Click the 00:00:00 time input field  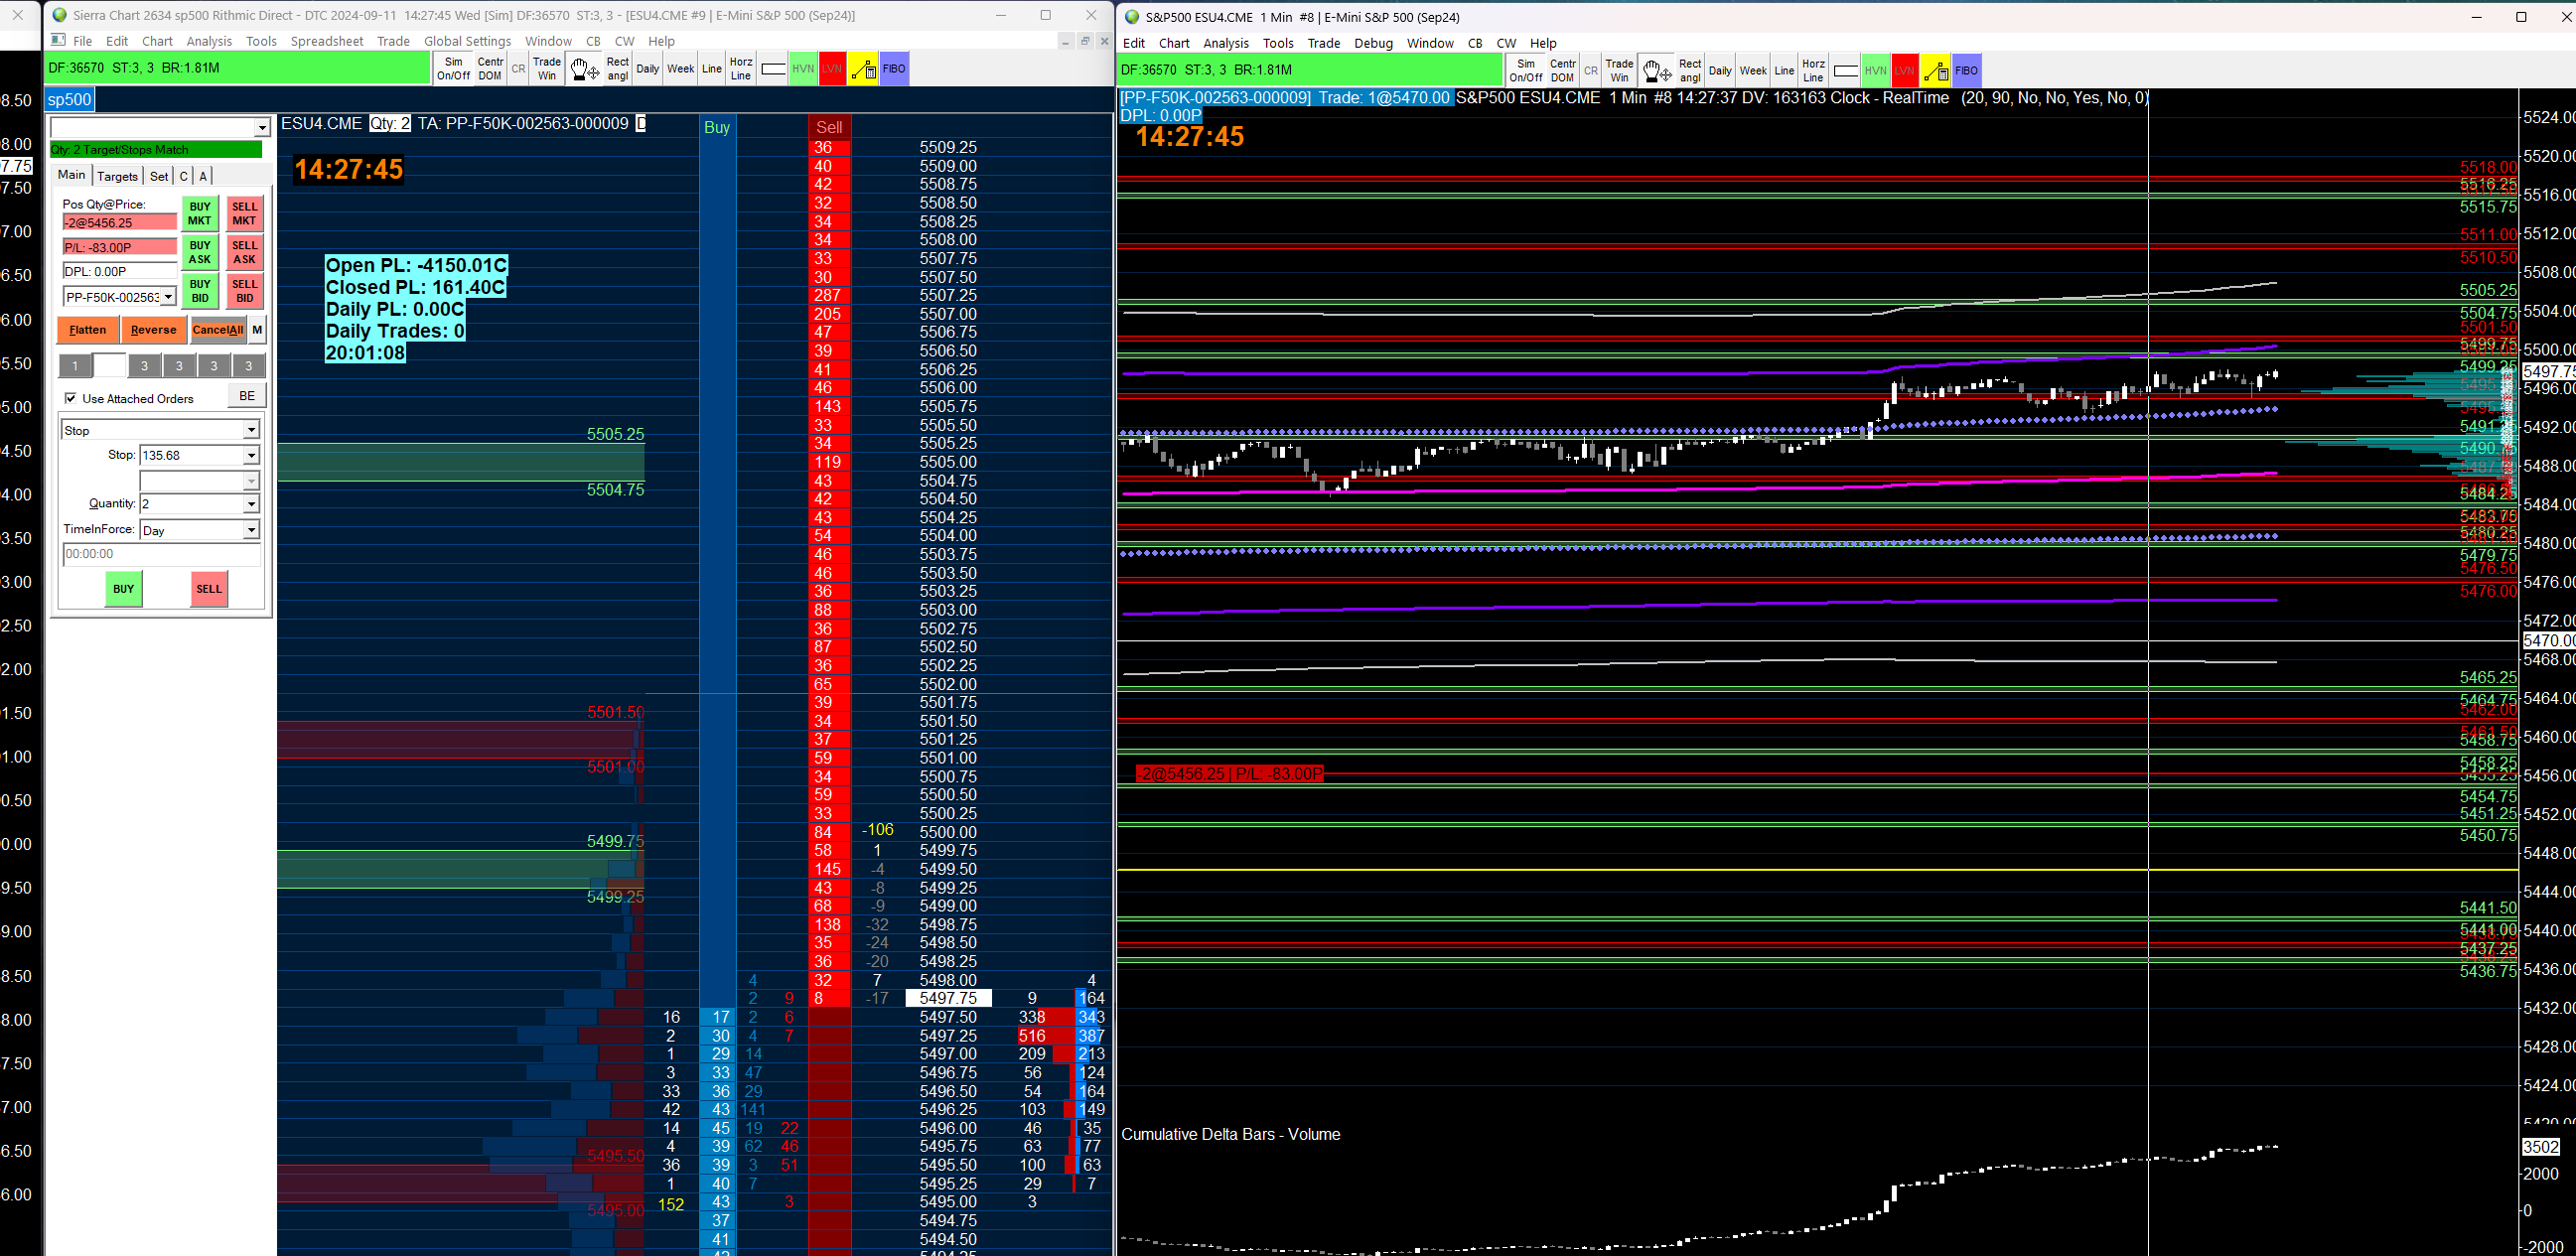(x=160, y=554)
